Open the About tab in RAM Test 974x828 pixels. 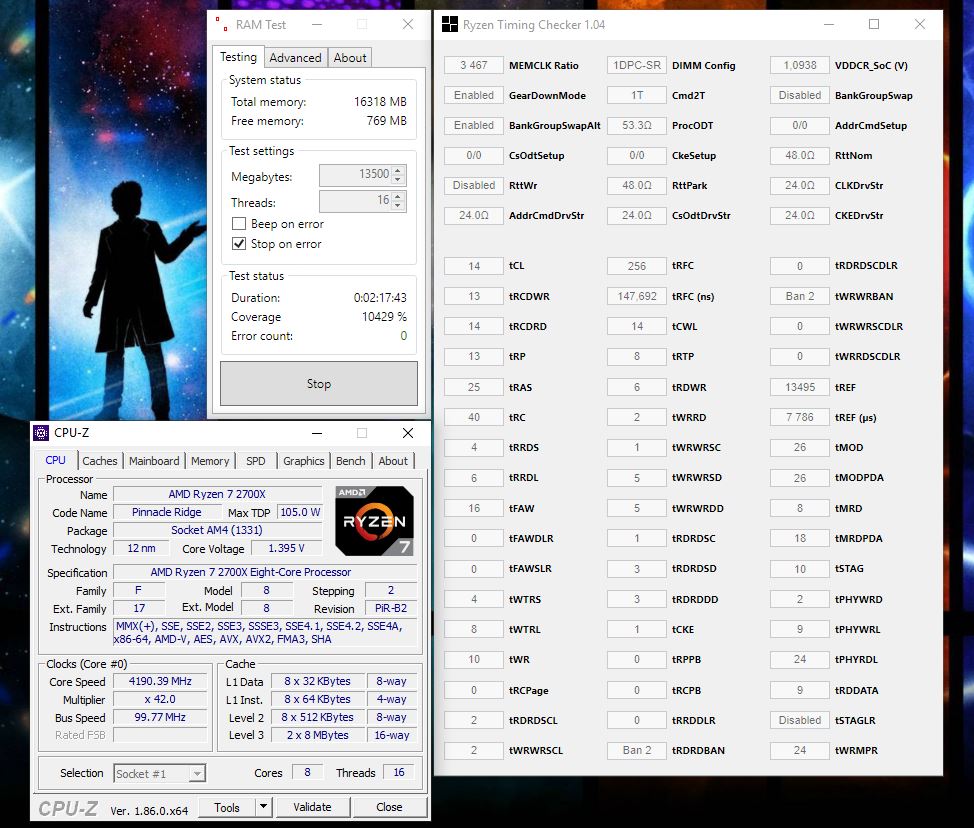click(x=350, y=58)
